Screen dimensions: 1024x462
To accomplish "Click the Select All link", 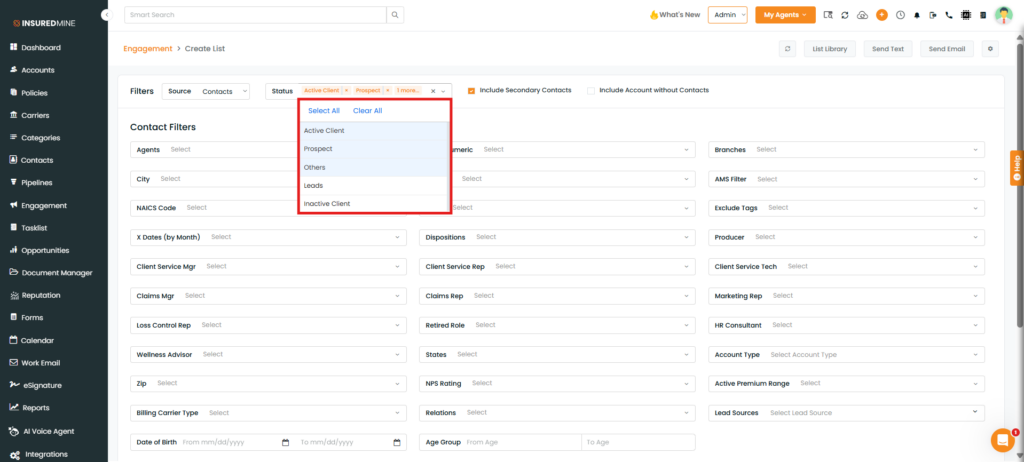I will 324,111.
